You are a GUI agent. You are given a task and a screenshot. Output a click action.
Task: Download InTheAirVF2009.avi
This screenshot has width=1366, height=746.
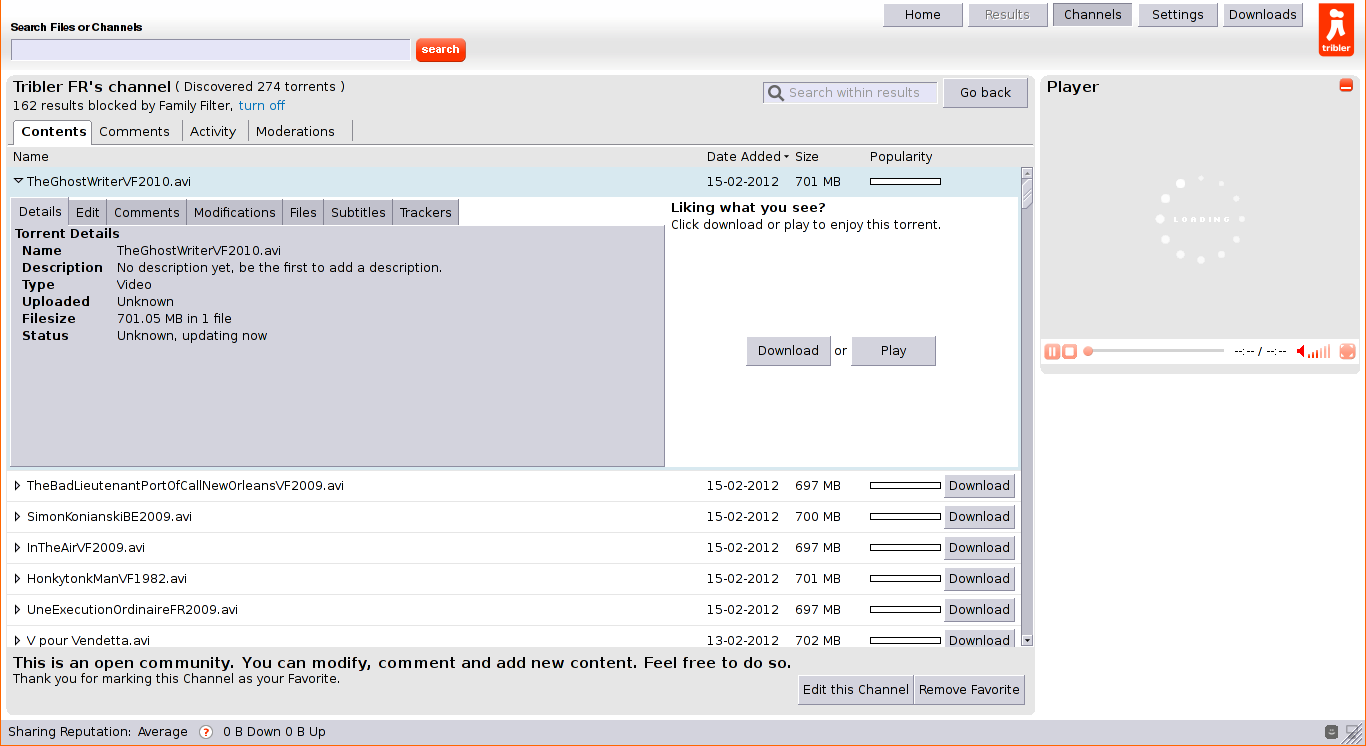tap(979, 548)
